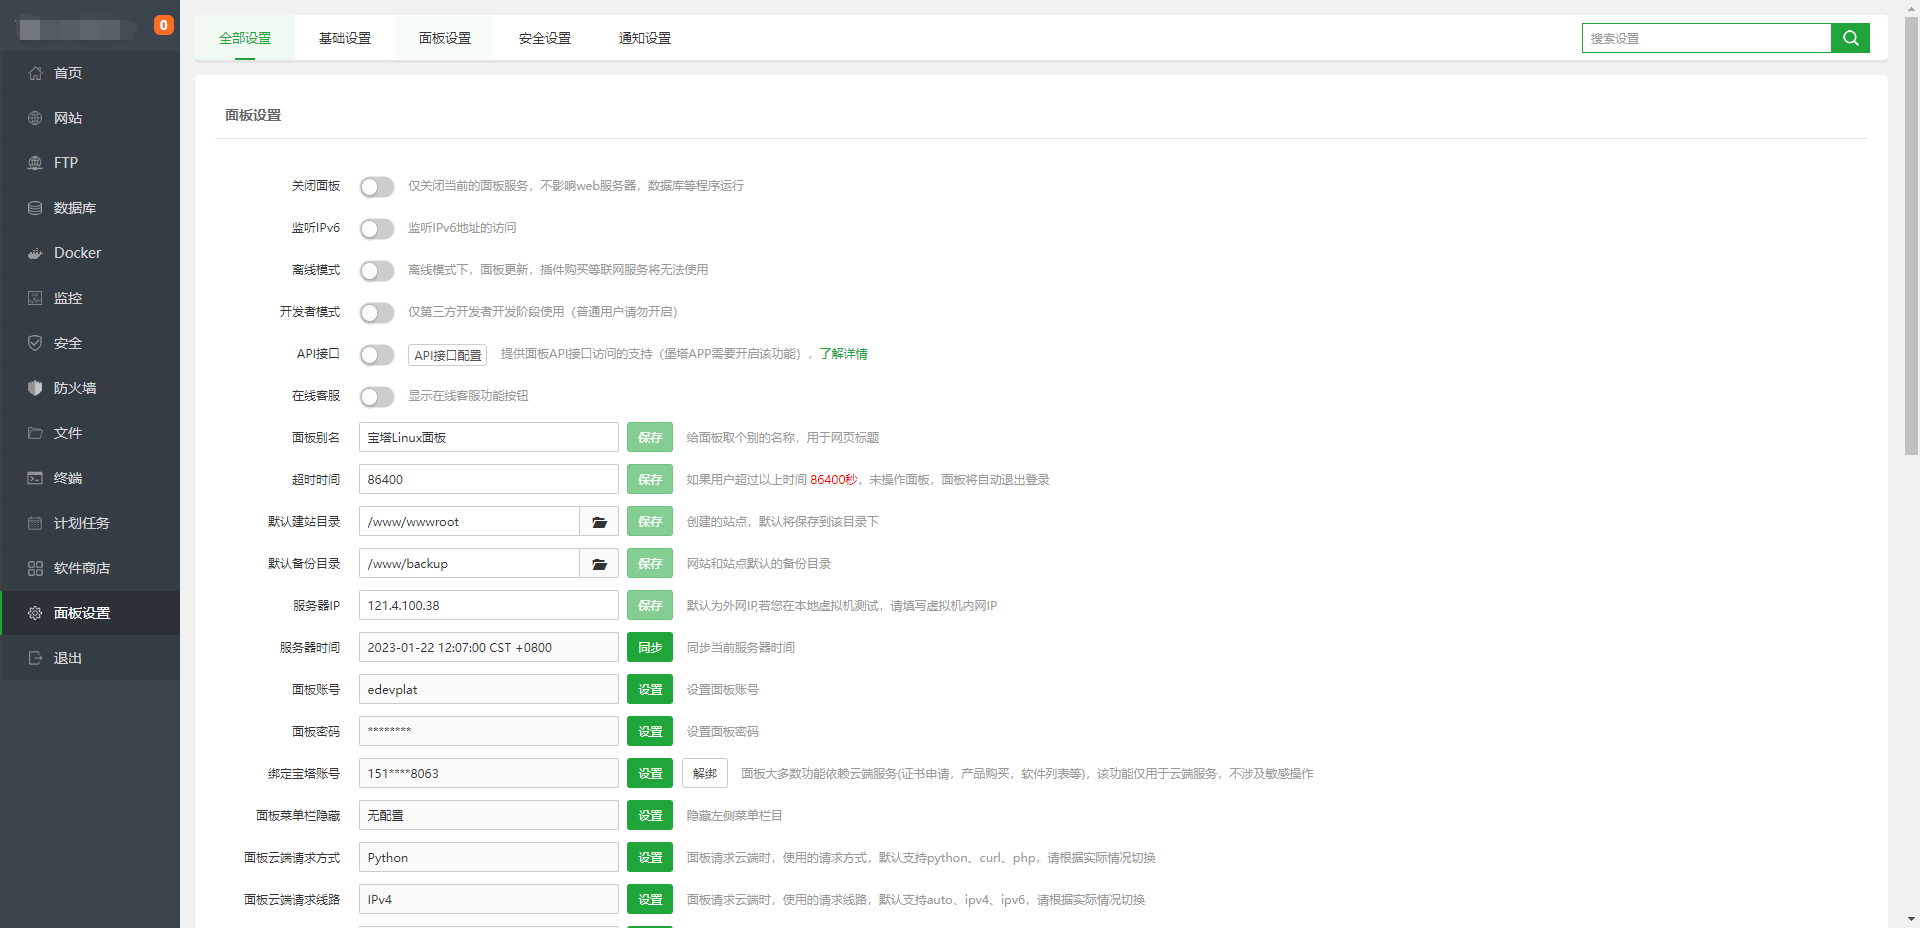Switch to the 安全设置 tab

[543, 38]
